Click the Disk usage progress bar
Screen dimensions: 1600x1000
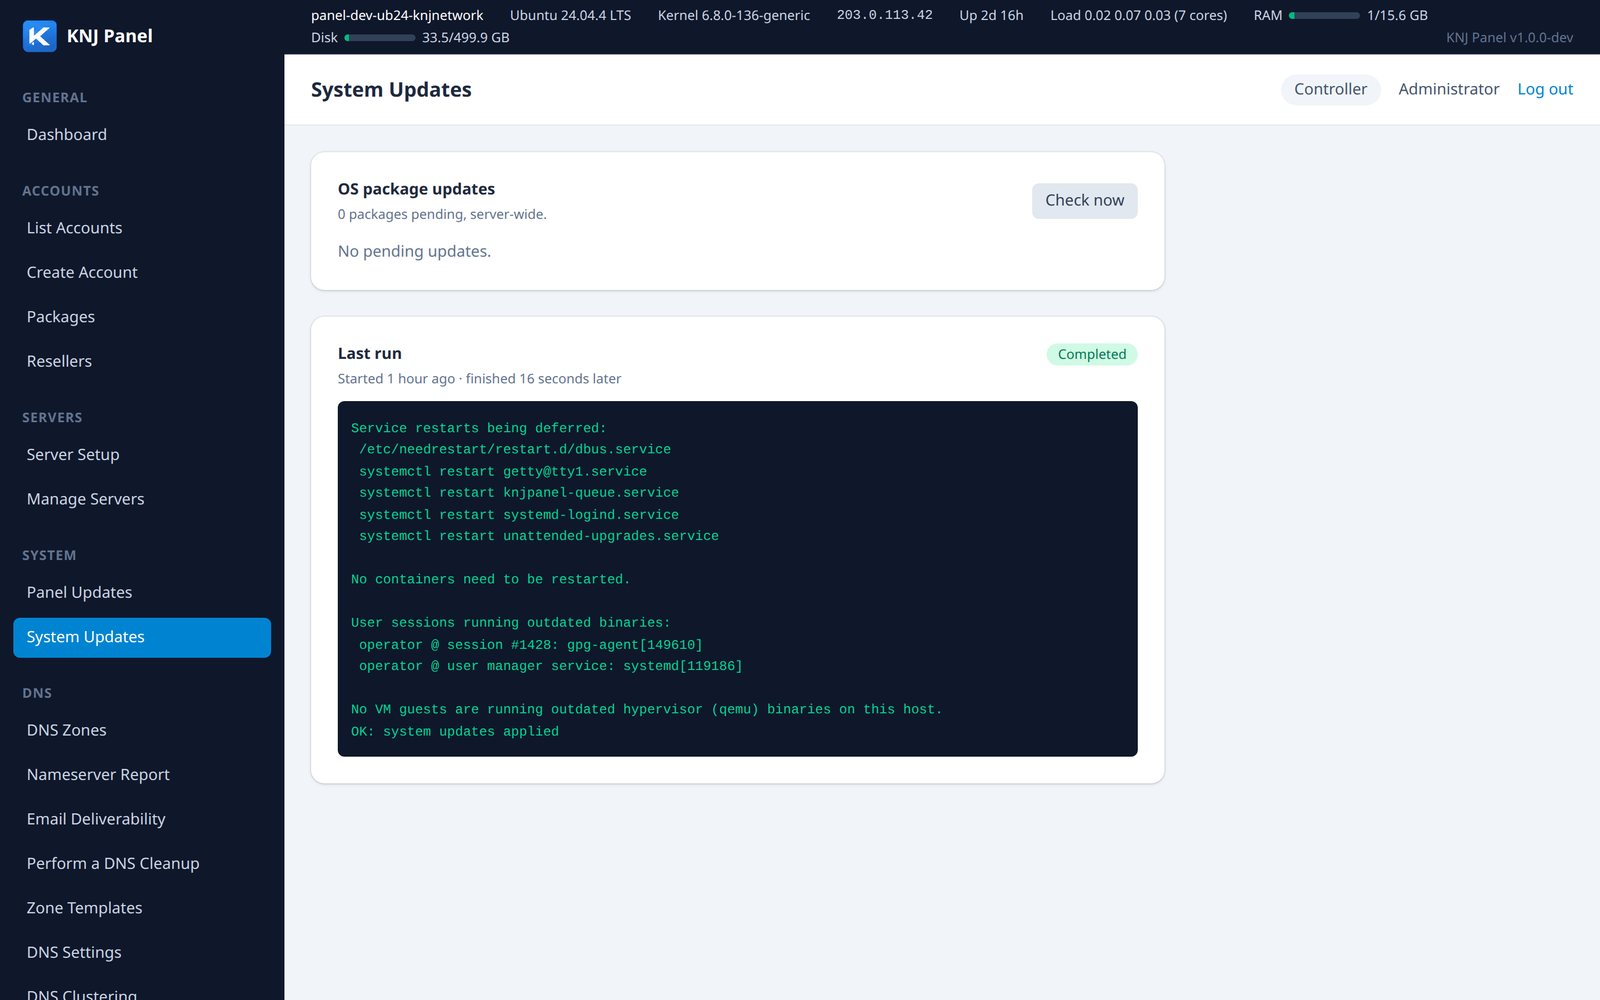pyautogui.click(x=380, y=38)
